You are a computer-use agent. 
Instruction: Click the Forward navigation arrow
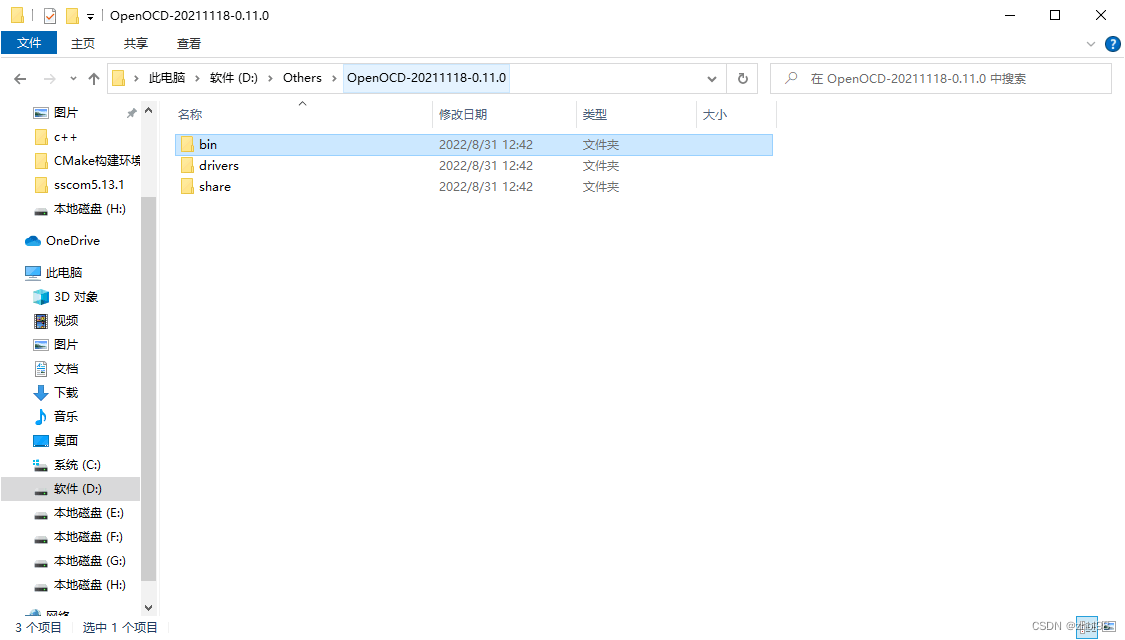tap(50, 78)
